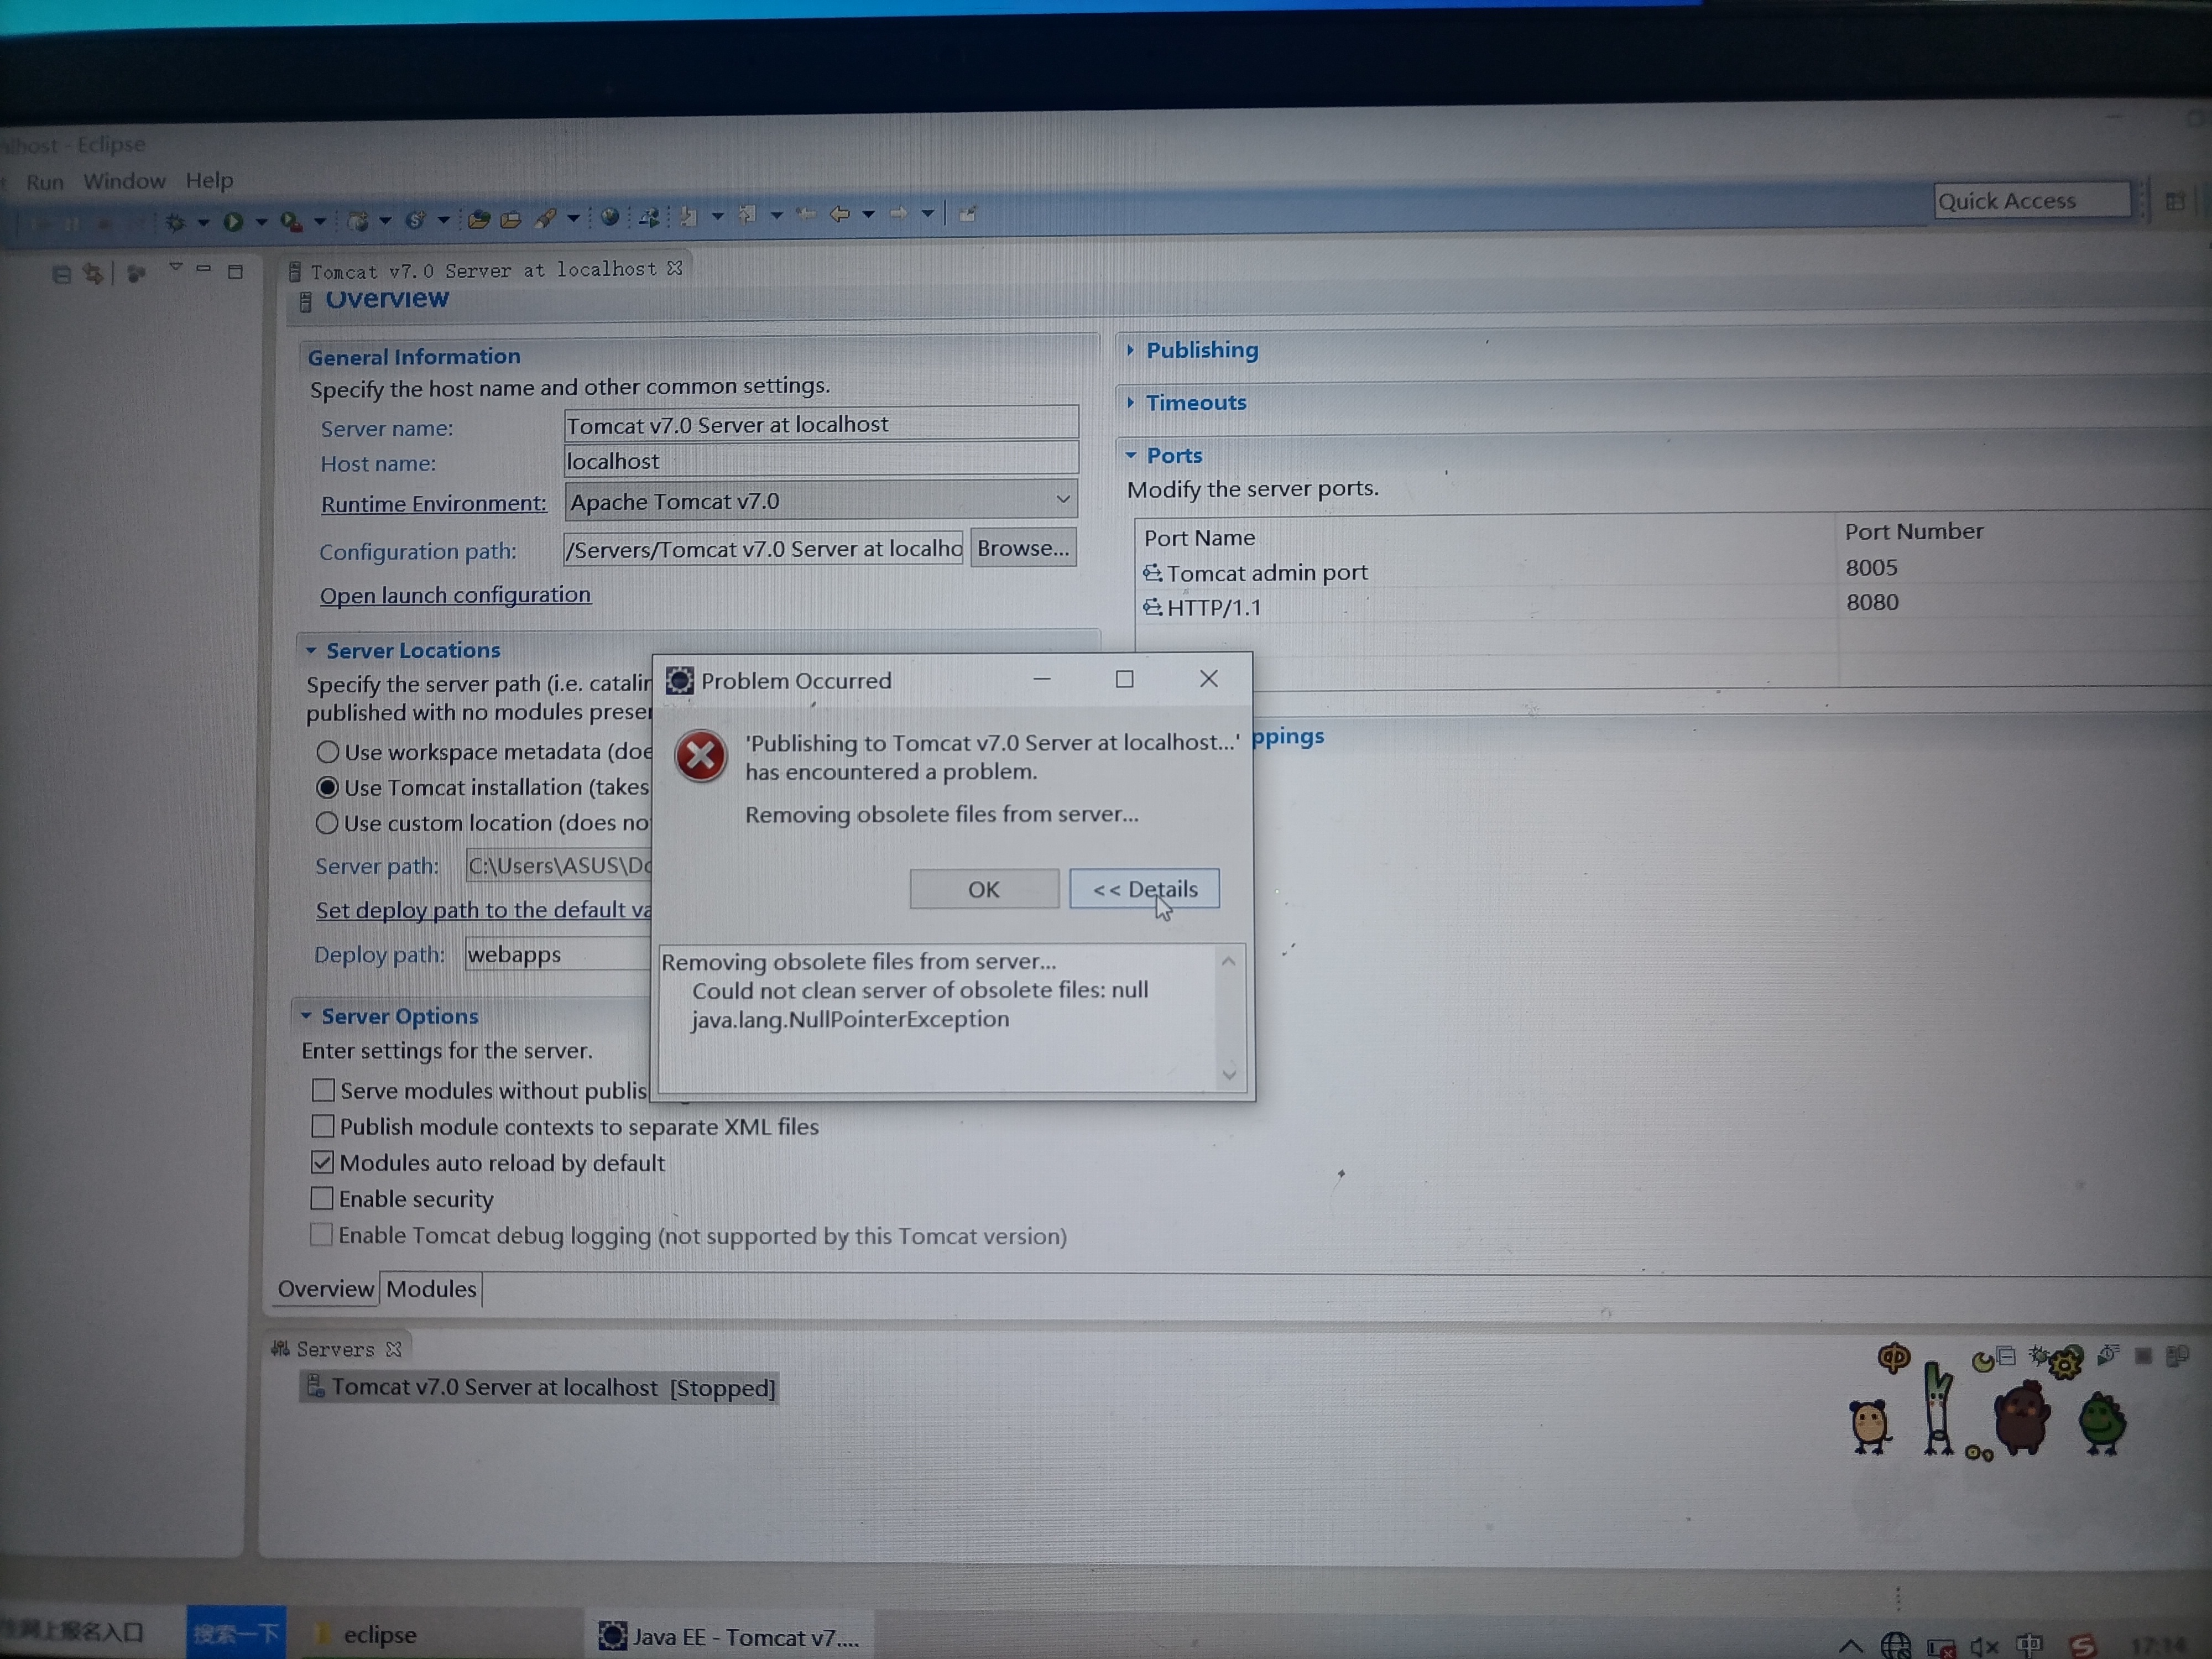Show hidden tray icons chevron
This screenshot has height=1659, width=2212.
click(1851, 1645)
